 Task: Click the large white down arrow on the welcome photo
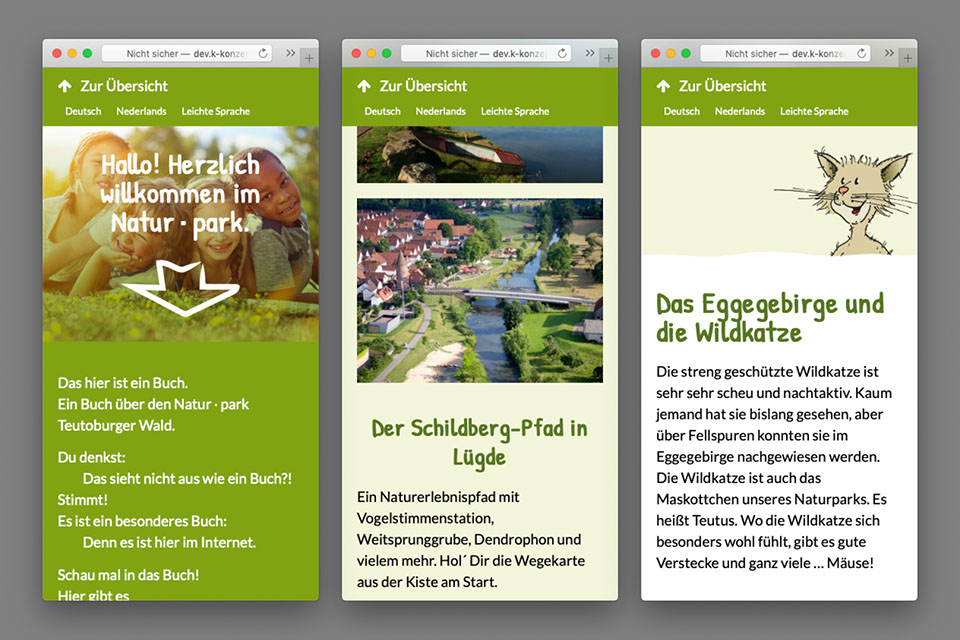(x=181, y=289)
